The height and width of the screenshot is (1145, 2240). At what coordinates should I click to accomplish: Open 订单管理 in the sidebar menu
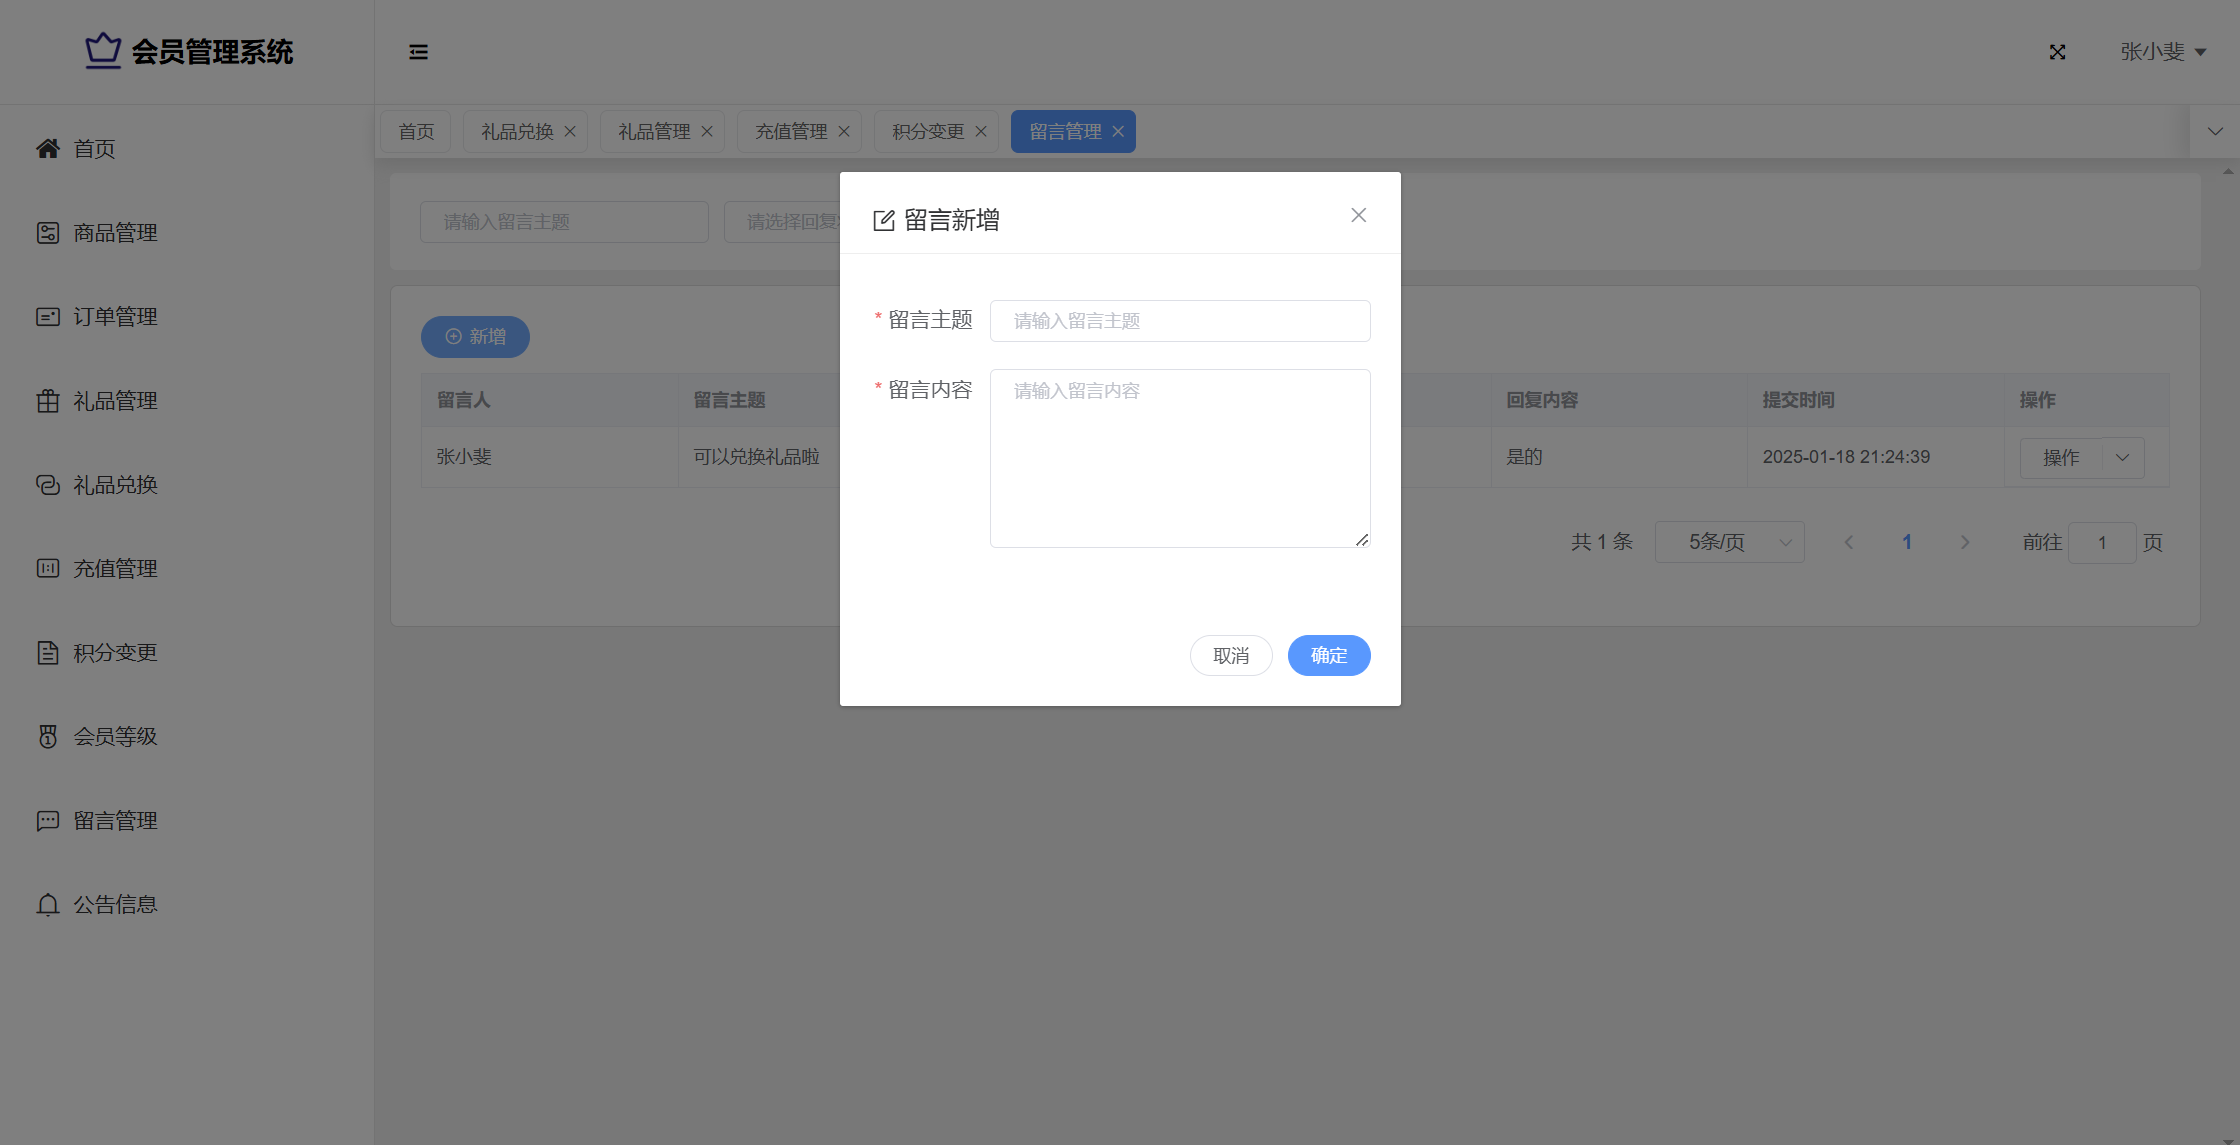[115, 317]
